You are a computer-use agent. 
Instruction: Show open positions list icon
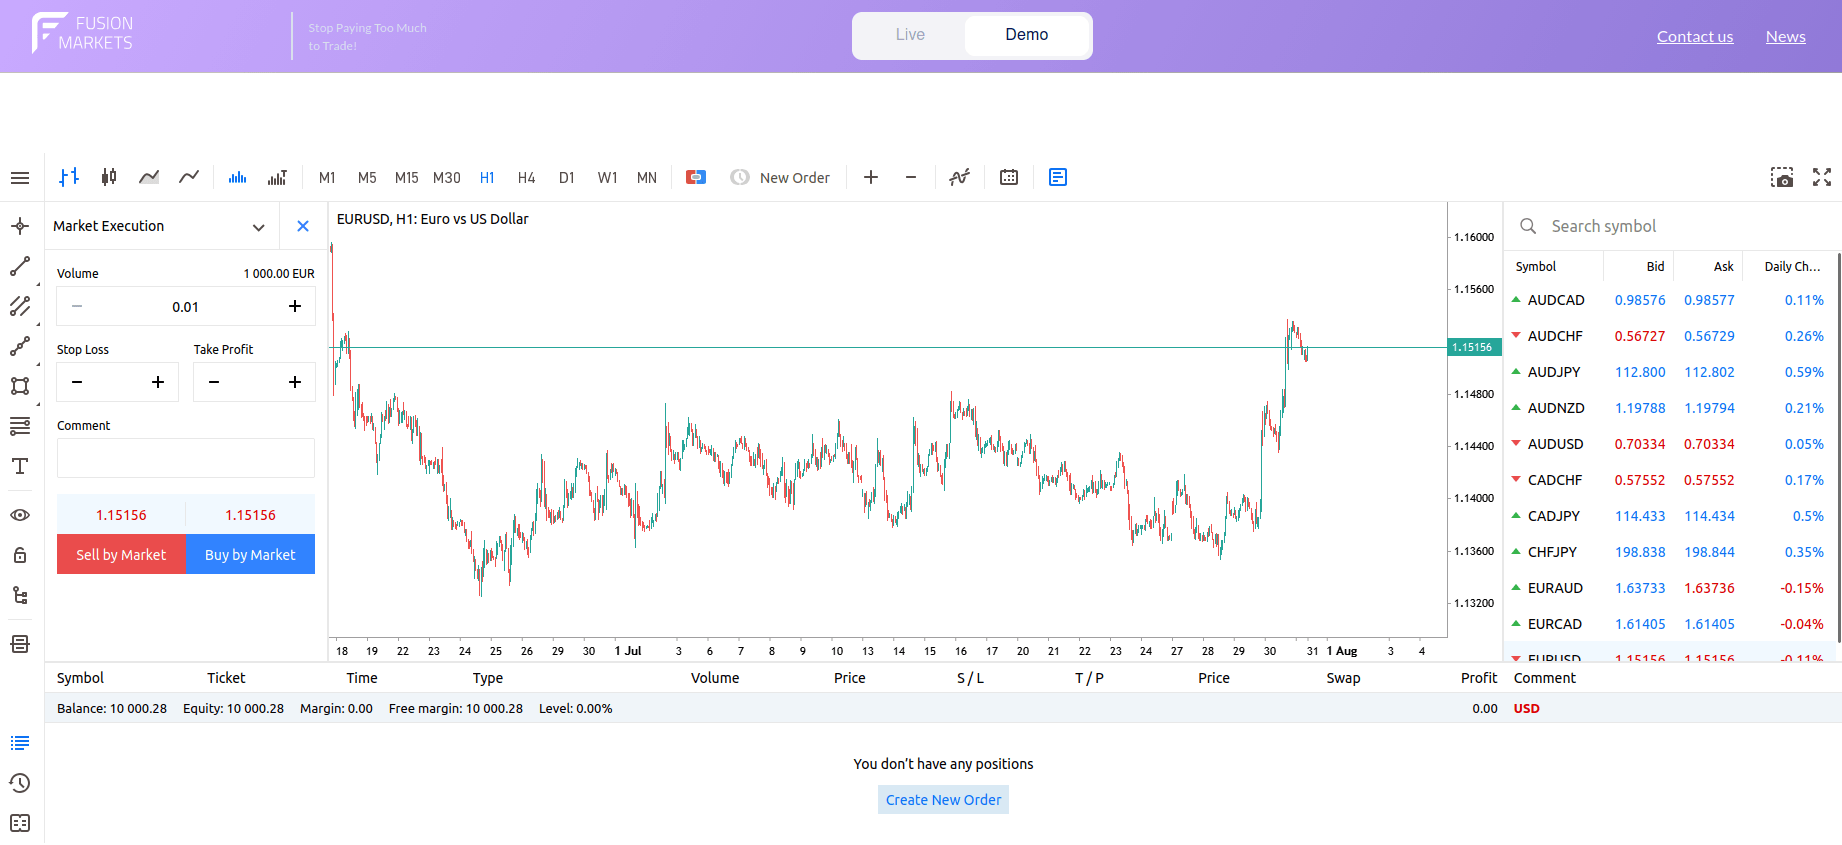click(20, 743)
